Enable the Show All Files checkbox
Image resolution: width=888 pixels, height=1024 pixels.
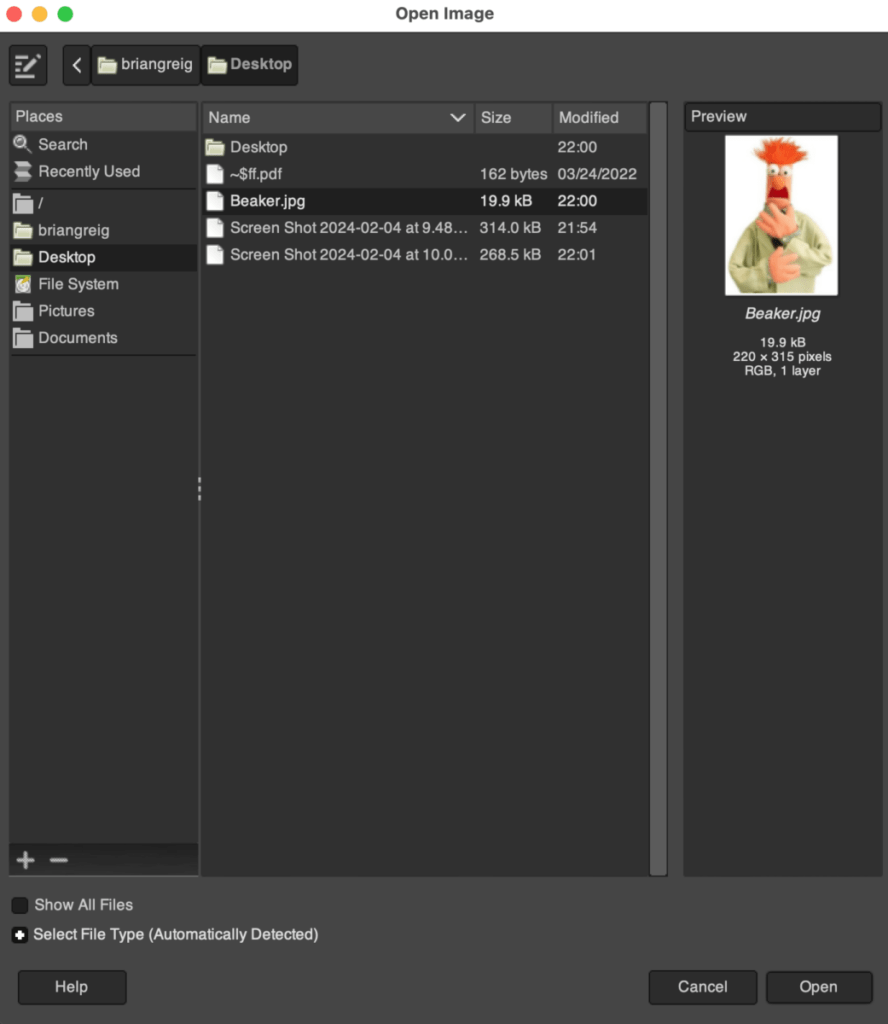point(20,905)
